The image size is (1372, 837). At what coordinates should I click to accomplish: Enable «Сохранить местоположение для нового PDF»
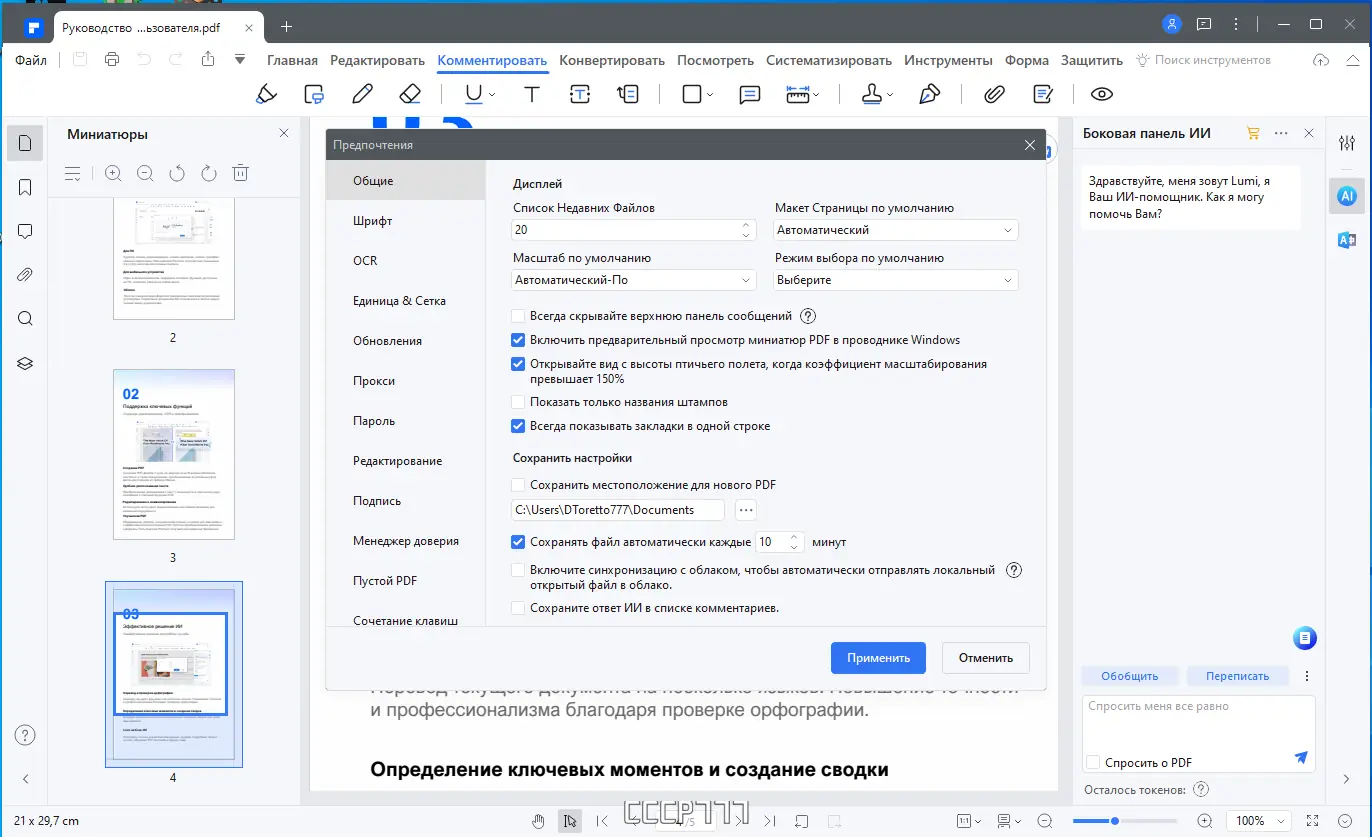coord(517,484)
